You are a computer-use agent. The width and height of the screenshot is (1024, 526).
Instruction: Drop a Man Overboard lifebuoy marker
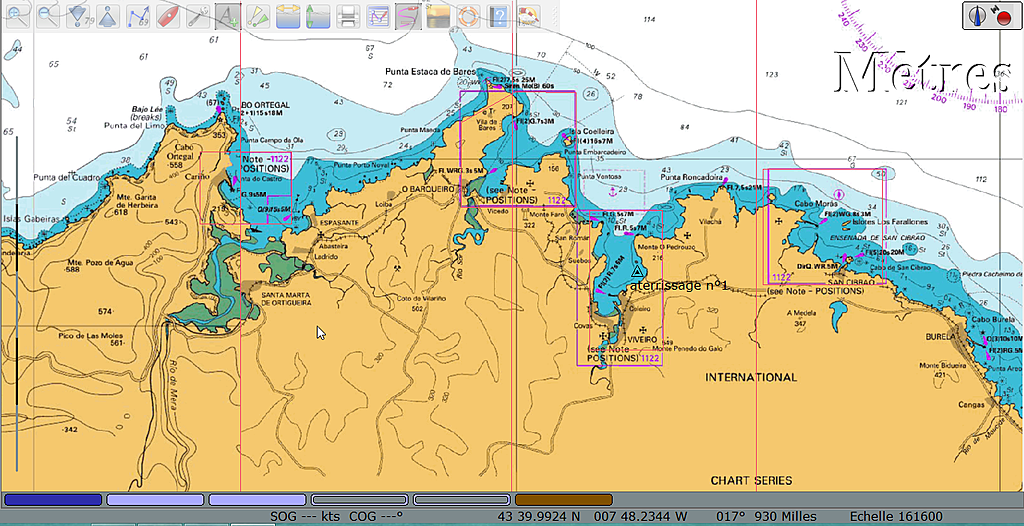coord(468,15)
